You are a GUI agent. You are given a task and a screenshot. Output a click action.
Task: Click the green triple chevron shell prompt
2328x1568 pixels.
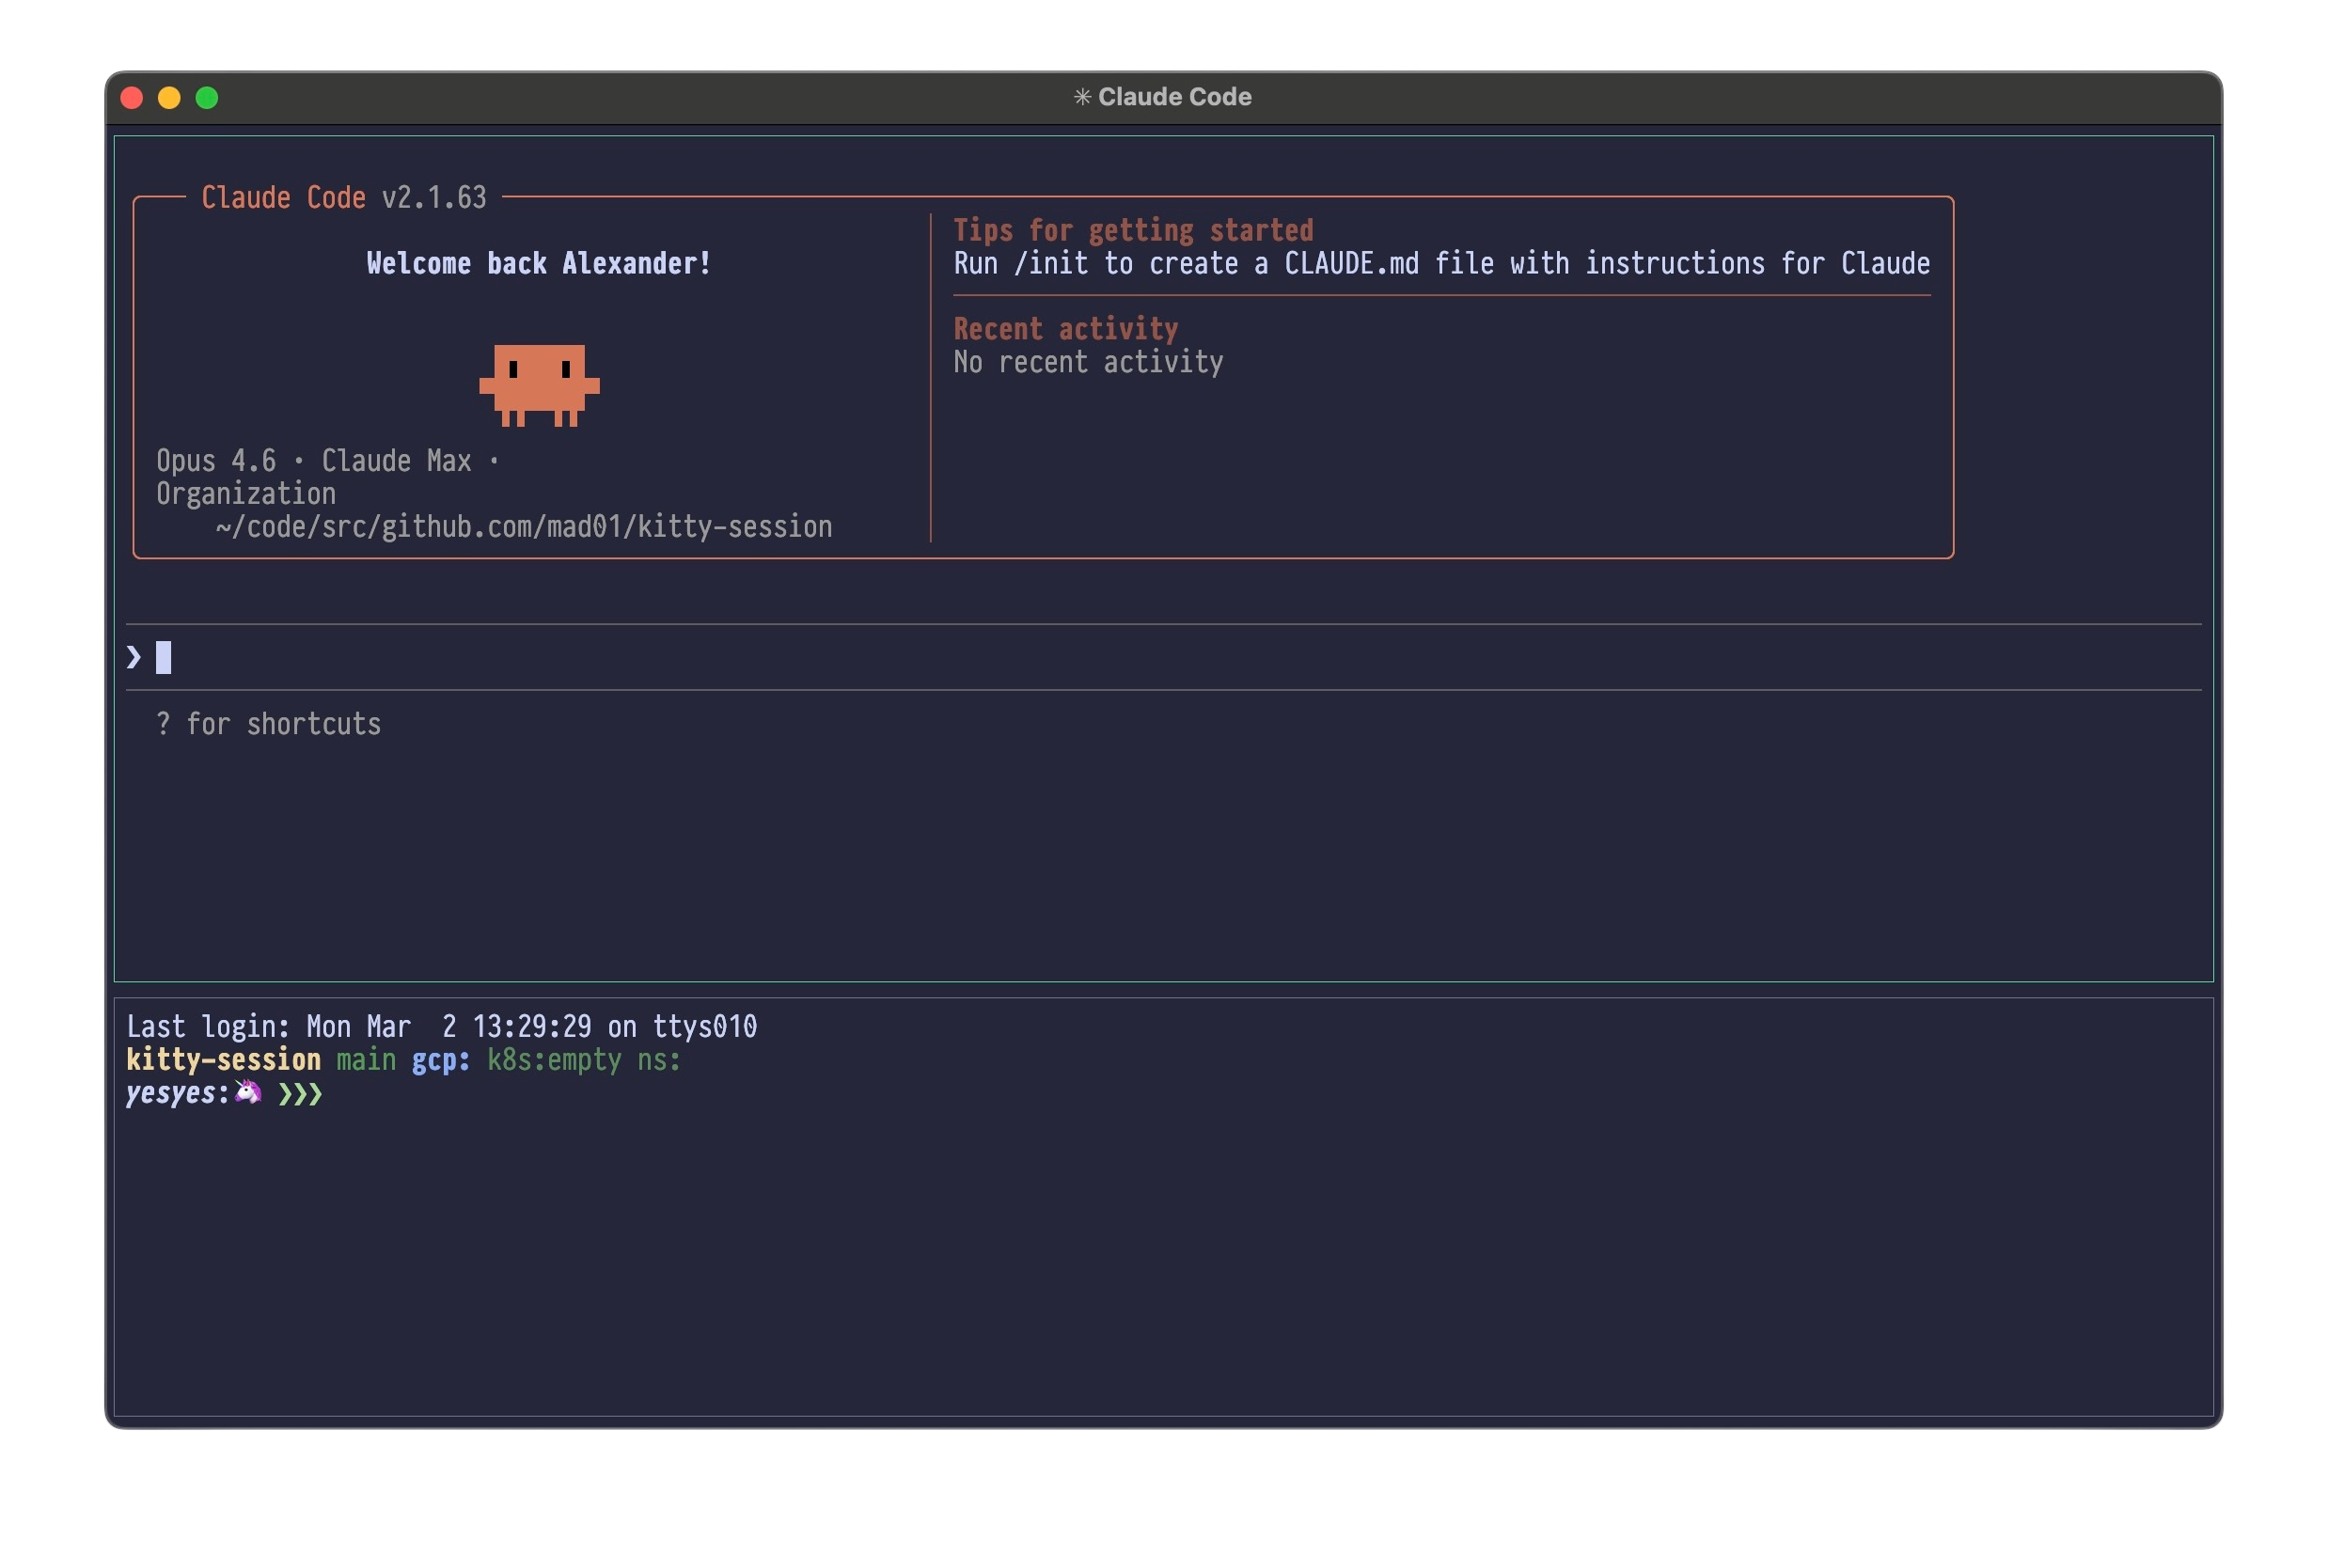tap(300, 1094)
